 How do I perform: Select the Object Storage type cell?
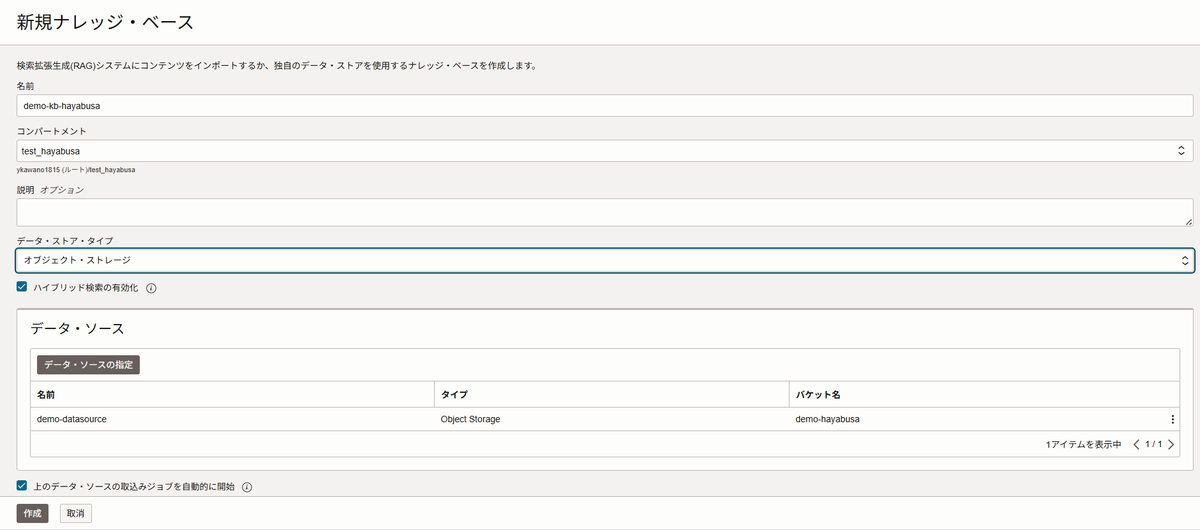tap(612, 419)
